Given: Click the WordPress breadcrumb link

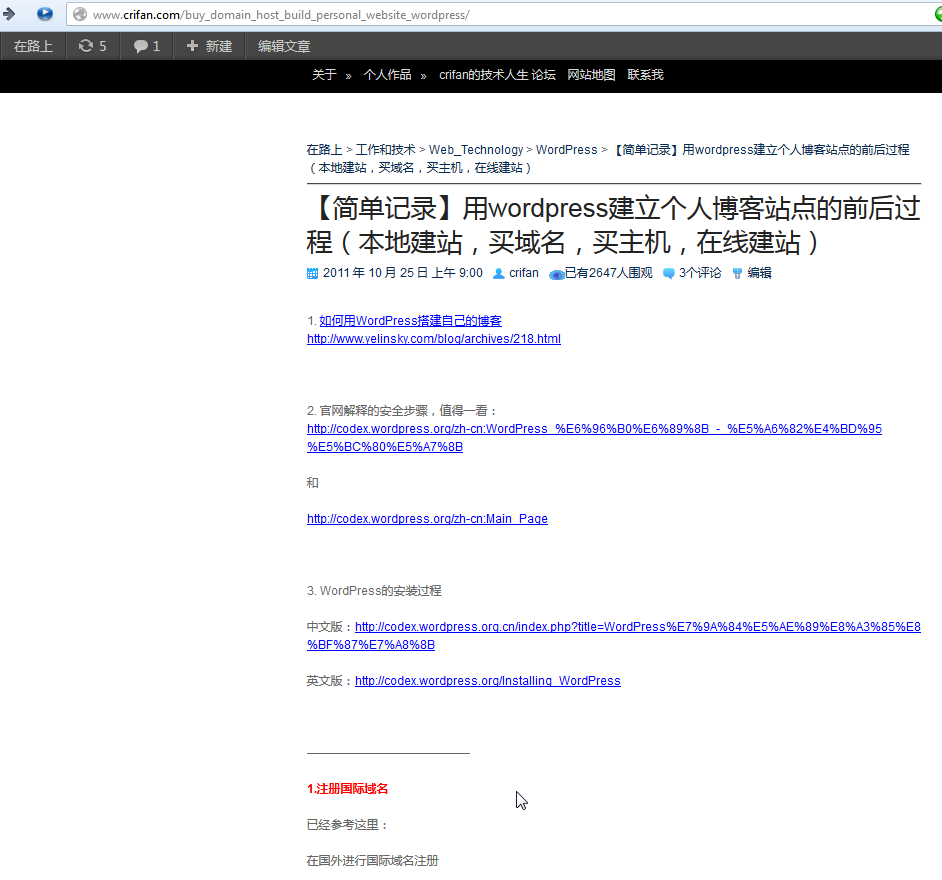Looking at the screenshot, I should coord(567,150).
